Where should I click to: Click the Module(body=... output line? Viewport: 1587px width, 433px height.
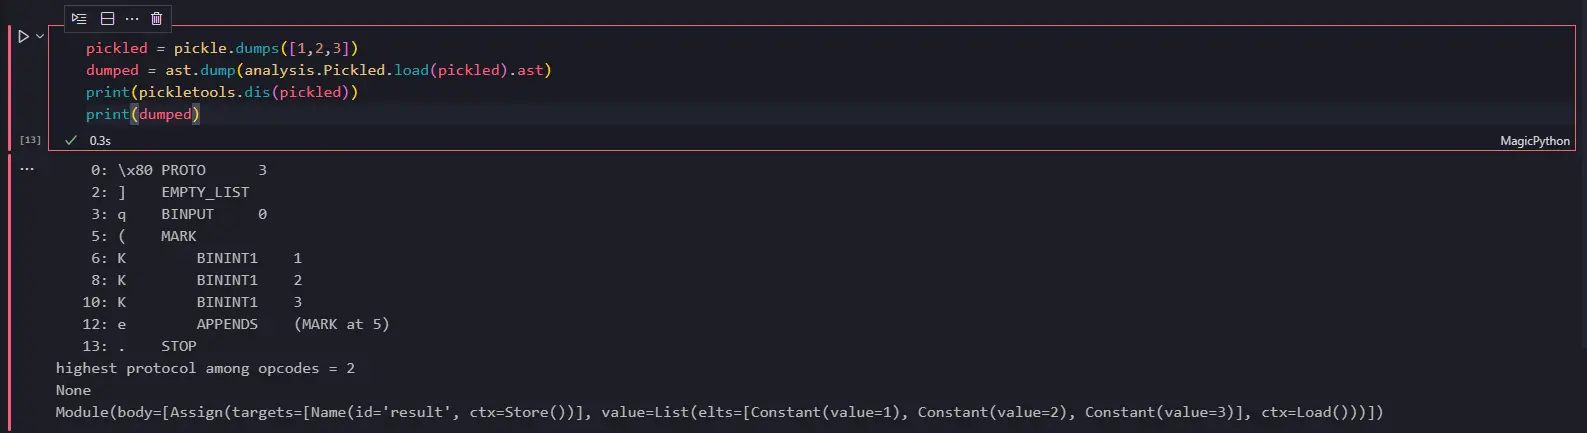(719, 412)
